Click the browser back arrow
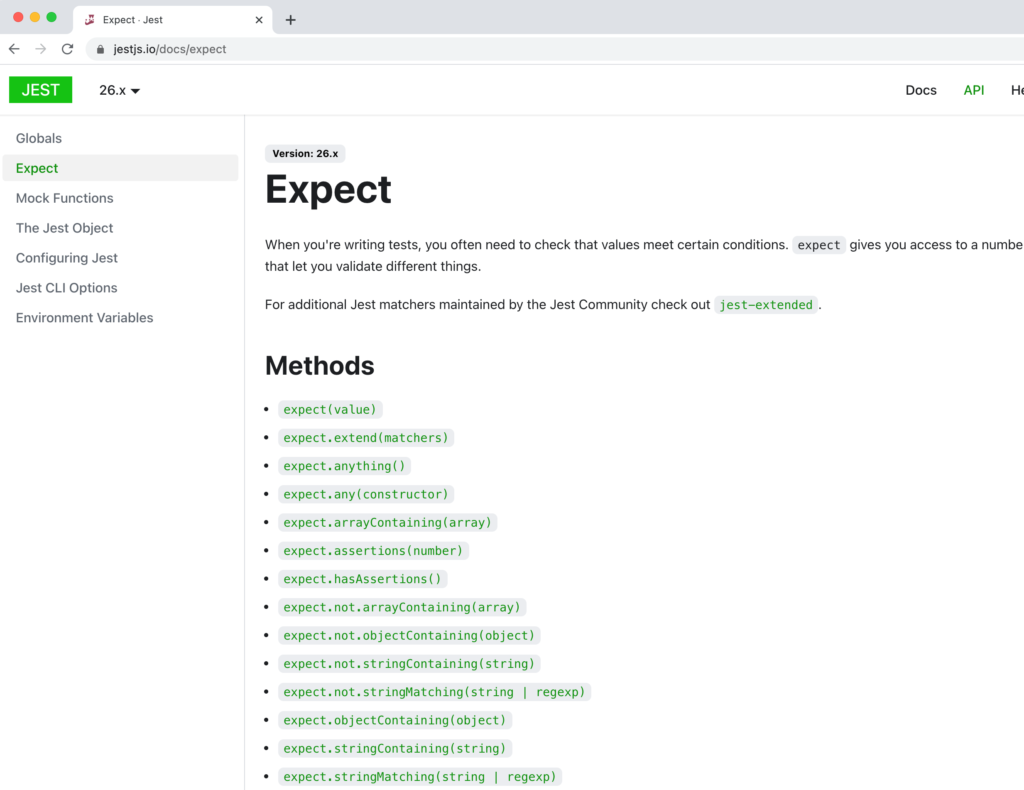This screenshot has height=790, width=1024. [x=14, y=49]
